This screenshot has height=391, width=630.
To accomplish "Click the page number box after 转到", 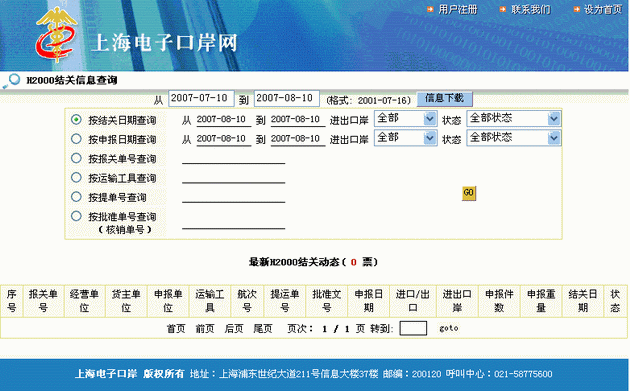I will 413,328.
